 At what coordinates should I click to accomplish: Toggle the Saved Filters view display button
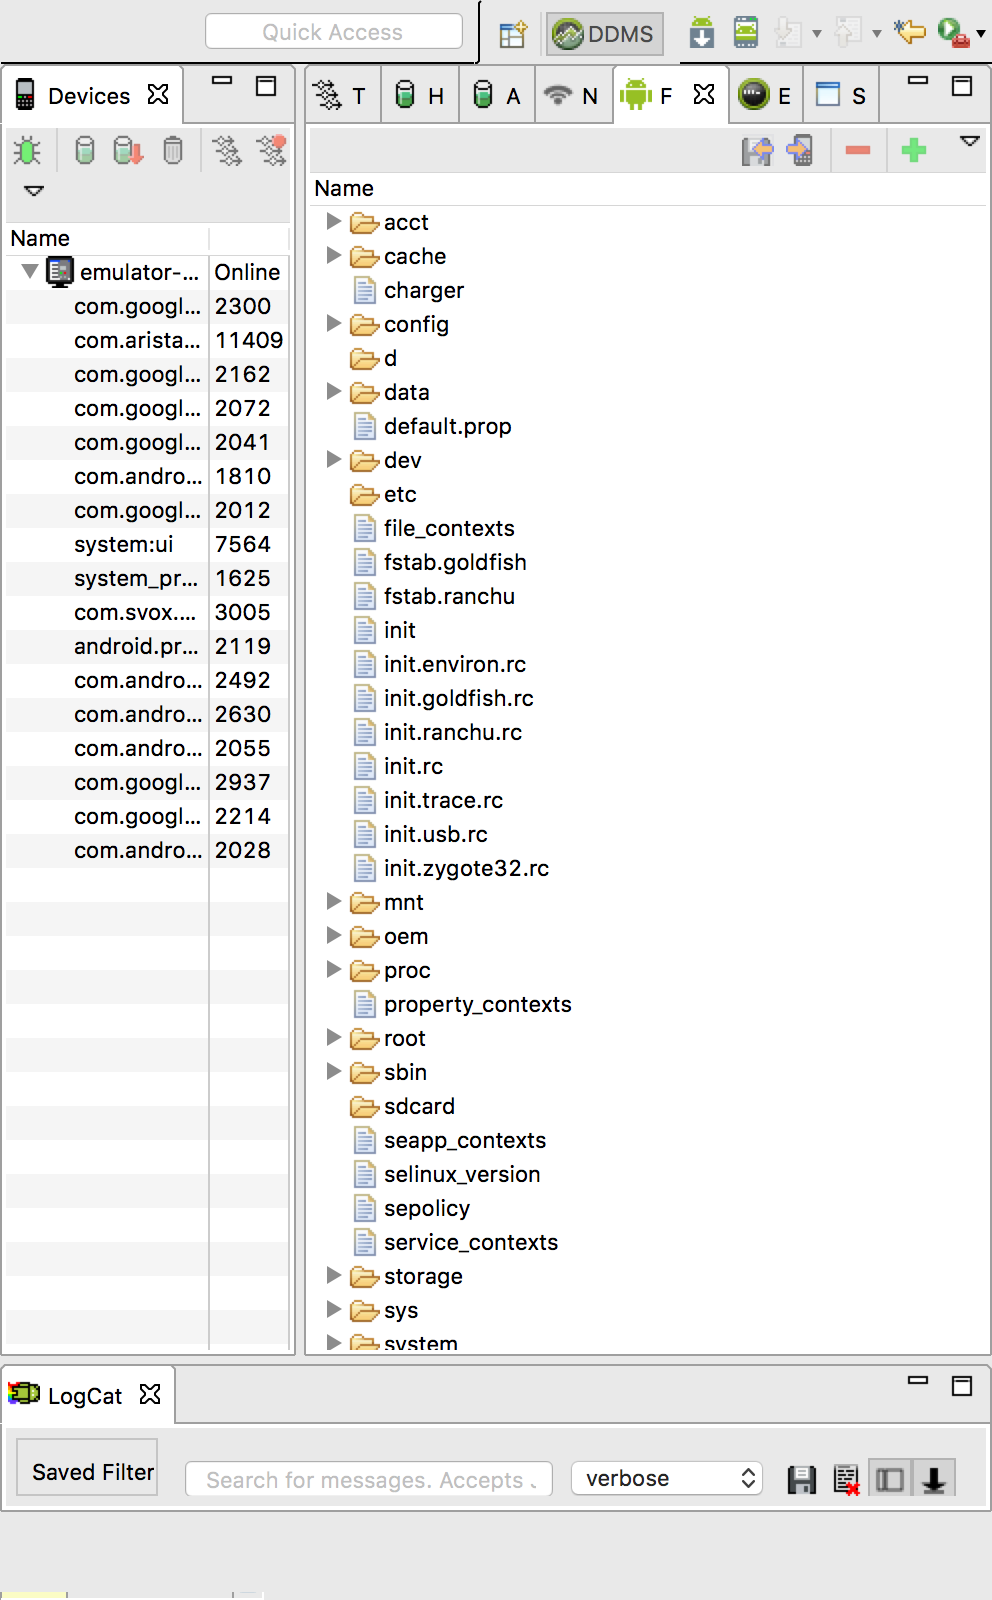click(890, 1479)
